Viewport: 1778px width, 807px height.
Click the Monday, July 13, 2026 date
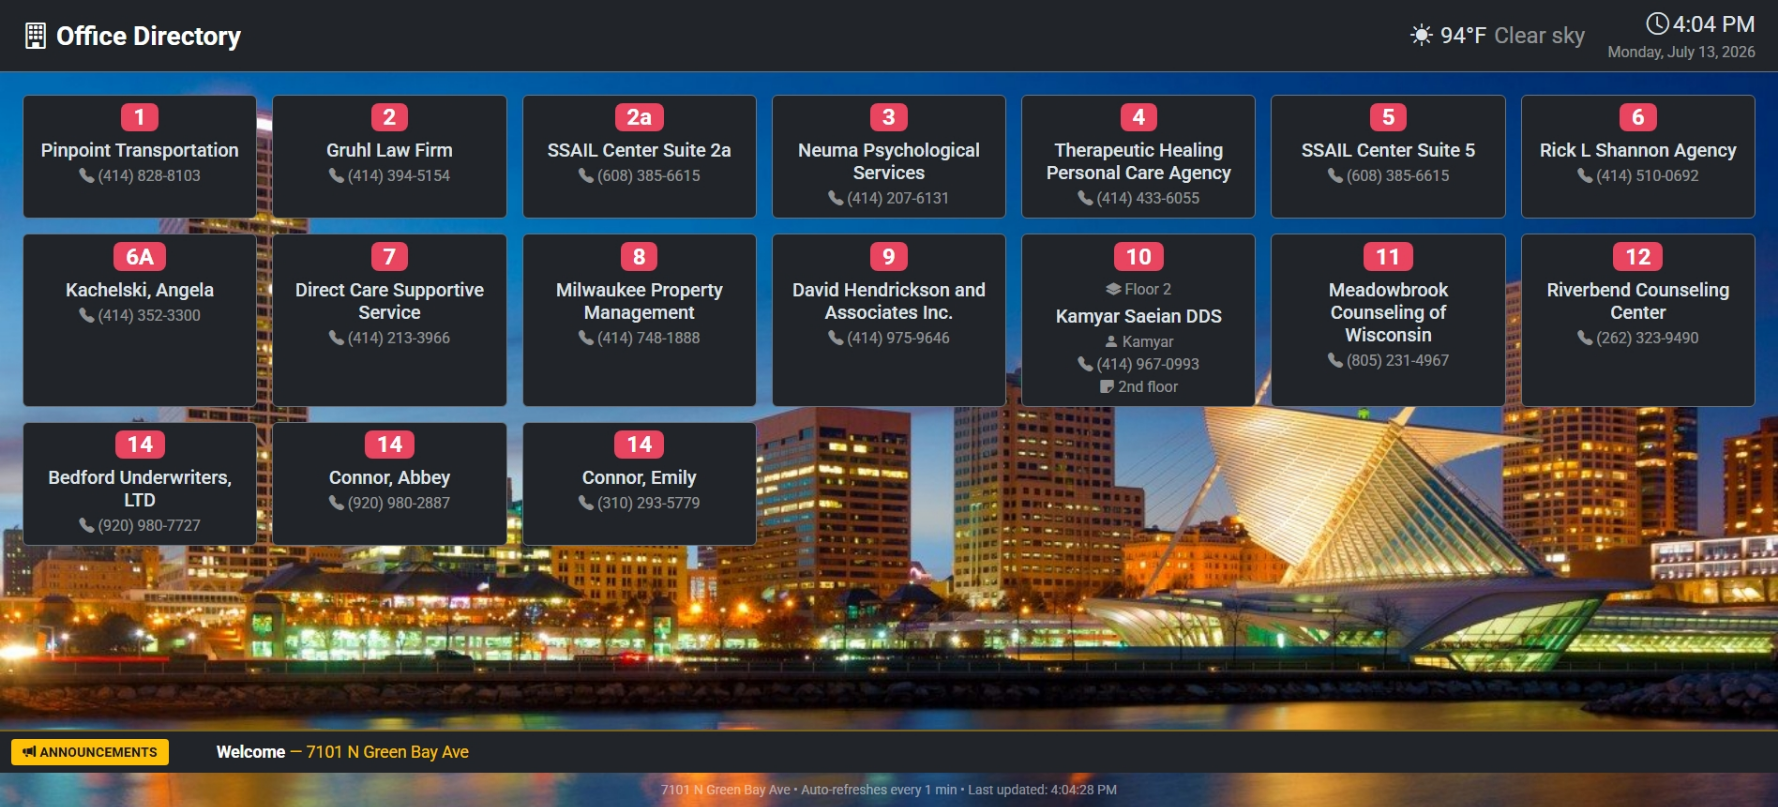(x=1681, y=52)
